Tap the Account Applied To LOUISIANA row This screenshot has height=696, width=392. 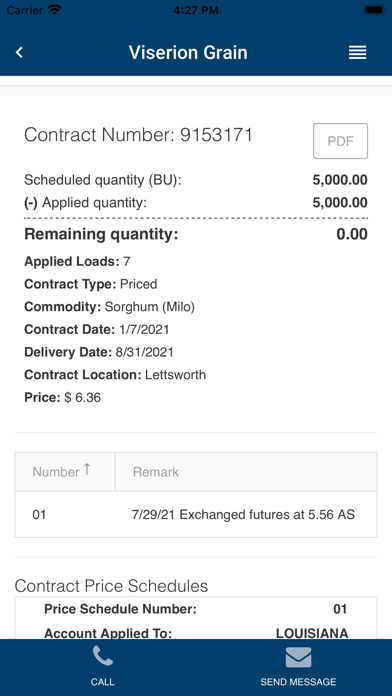(x=196, y=633)
